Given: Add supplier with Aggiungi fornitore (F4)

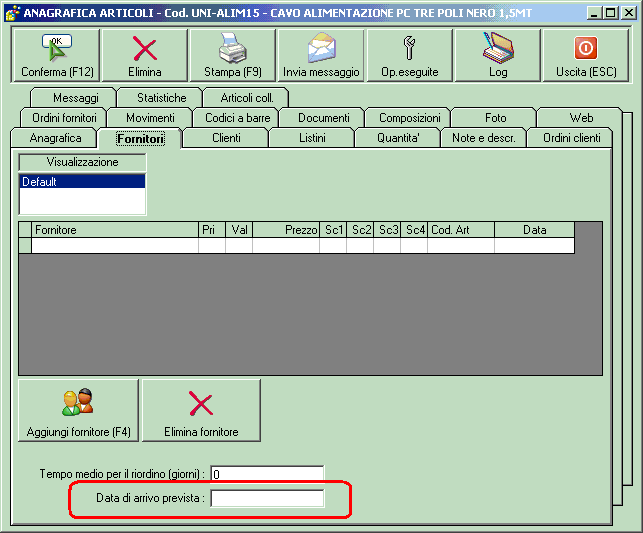Looking at the screenshot, I should coord(79,410).
